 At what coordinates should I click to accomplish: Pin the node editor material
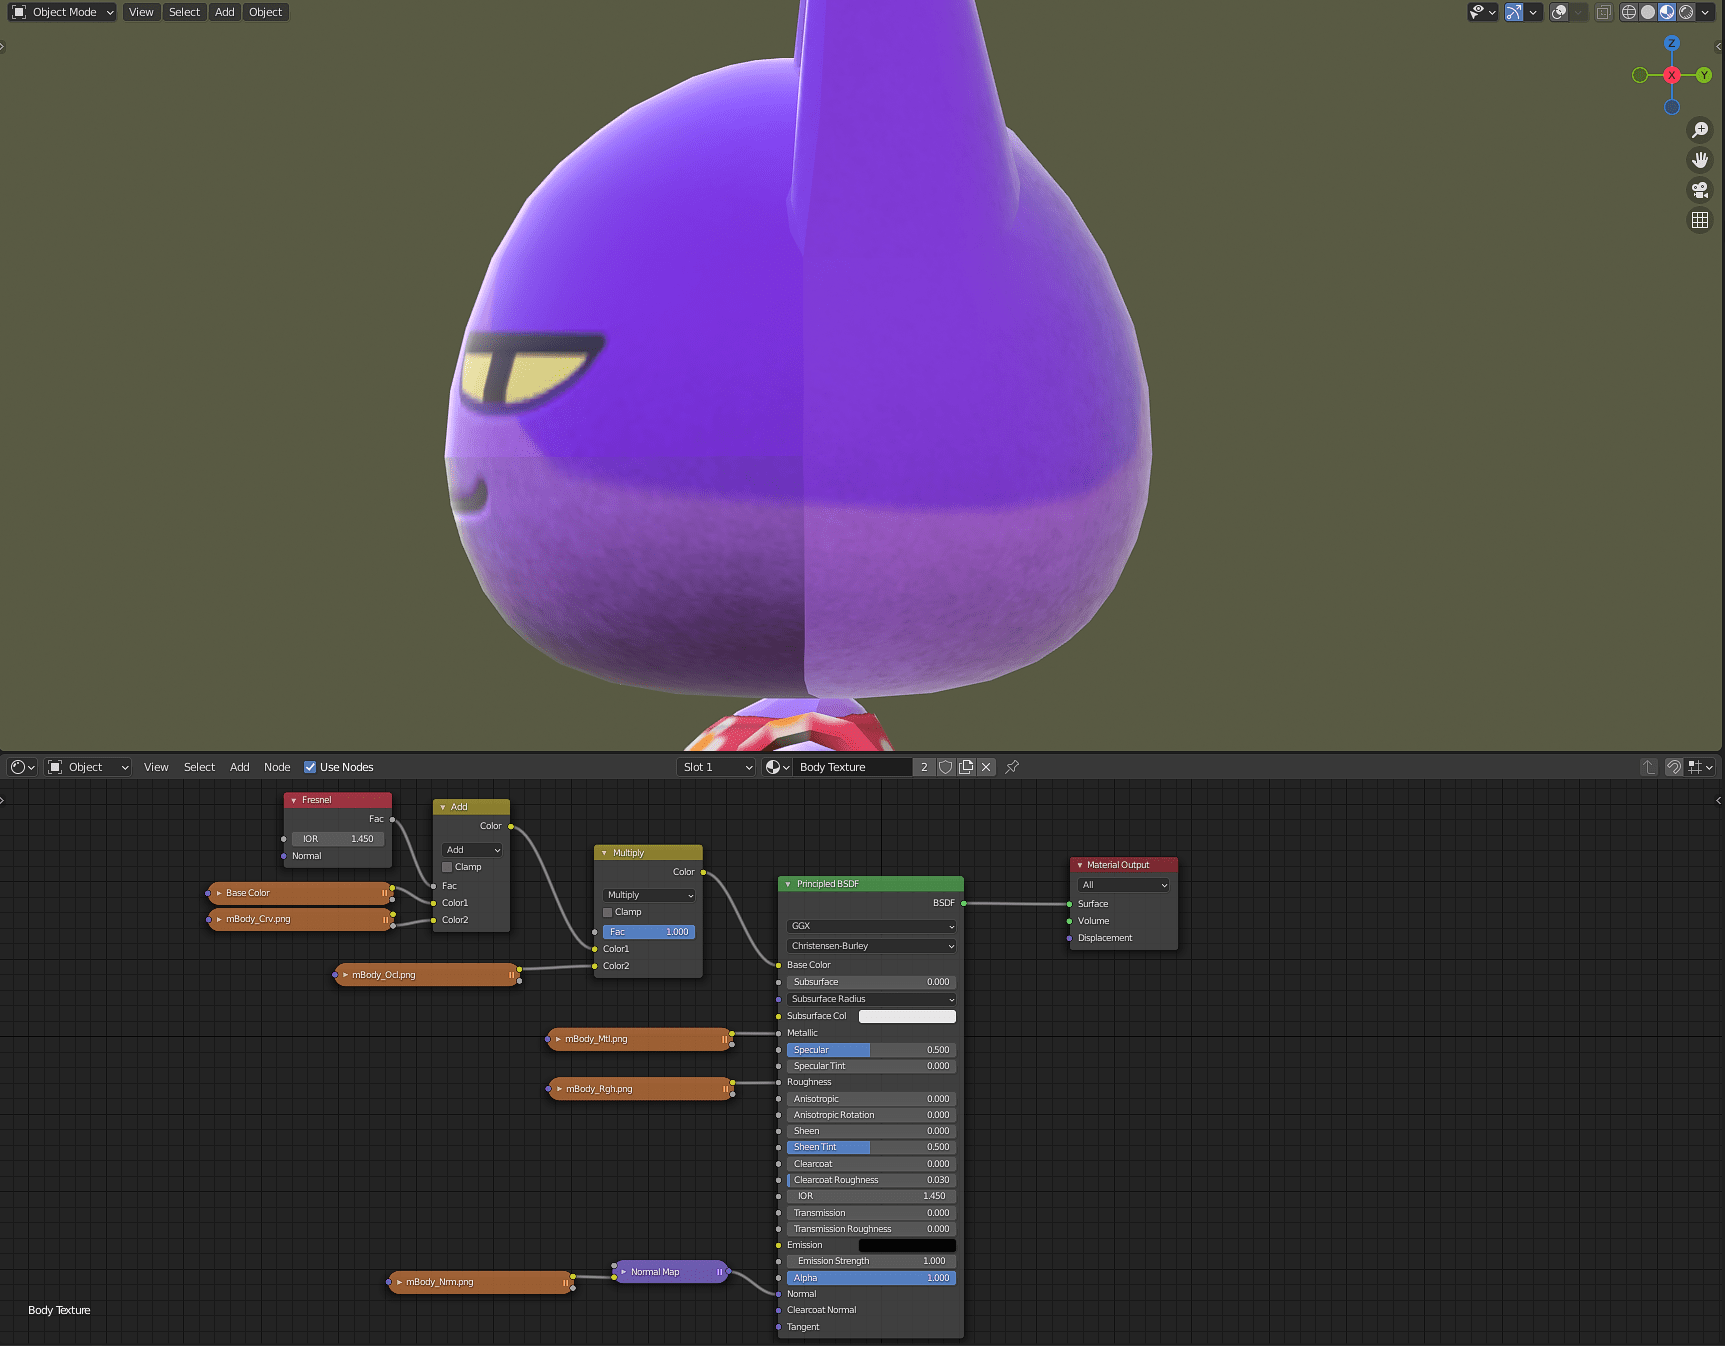[x=1012, y=767]
